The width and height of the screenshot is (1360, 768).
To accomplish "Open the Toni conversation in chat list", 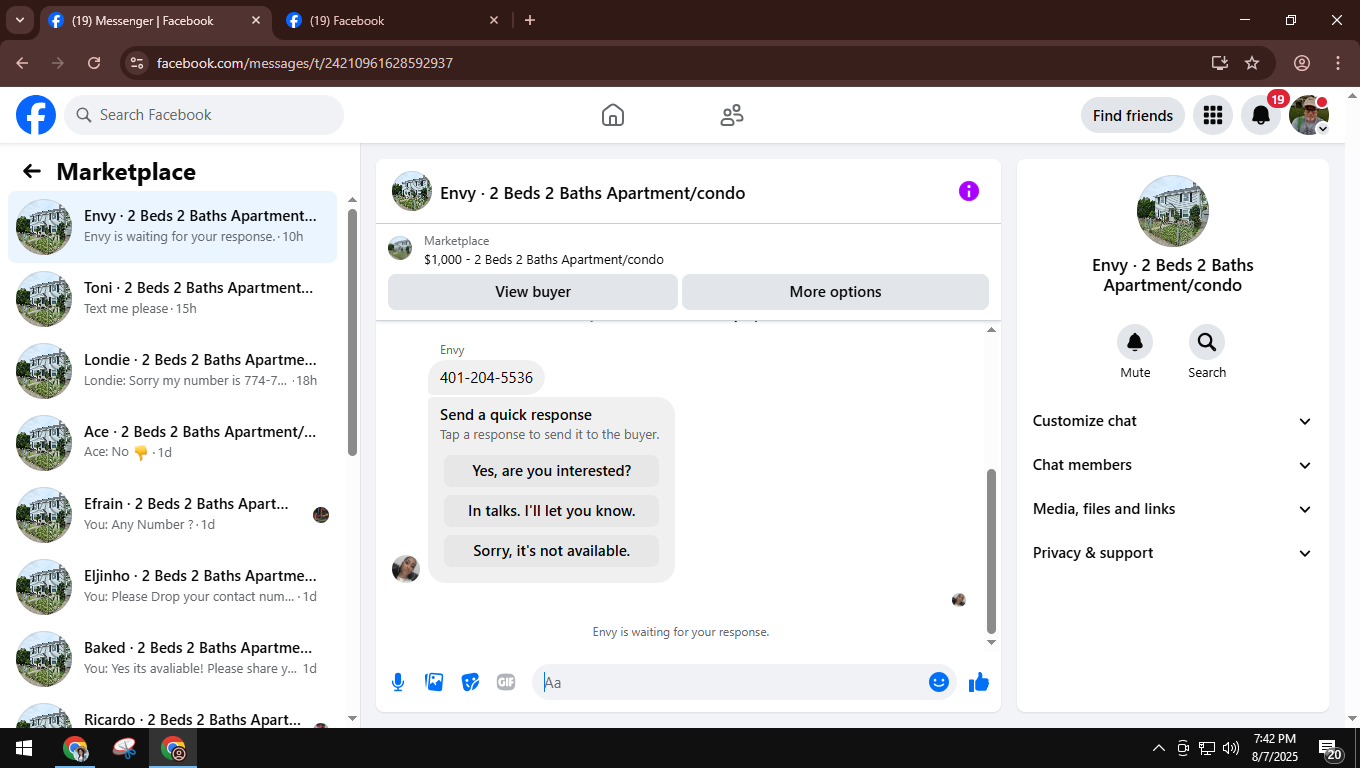I will pyautogui.click(x=173, y=299).
